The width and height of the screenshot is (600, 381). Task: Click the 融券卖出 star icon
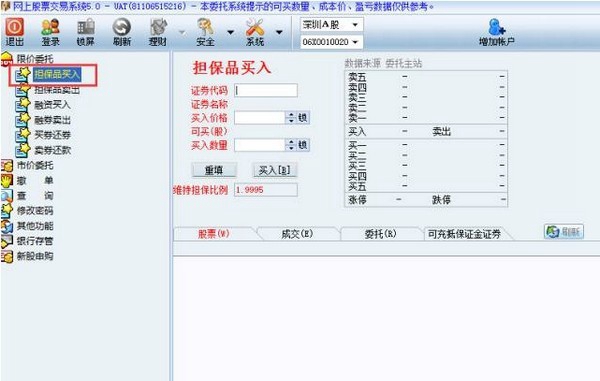(x=22, y=119)
